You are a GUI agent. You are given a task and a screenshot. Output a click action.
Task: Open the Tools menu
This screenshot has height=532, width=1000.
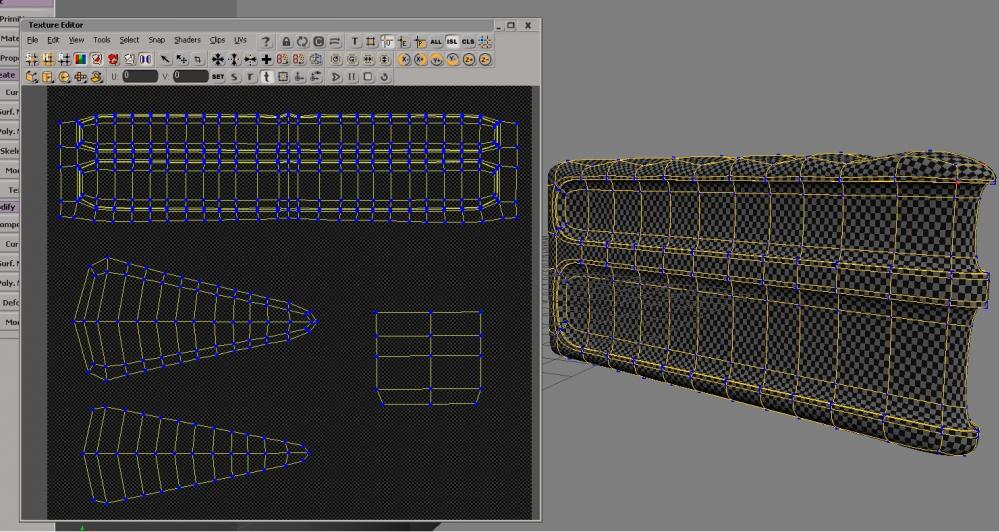coord(102,40)
